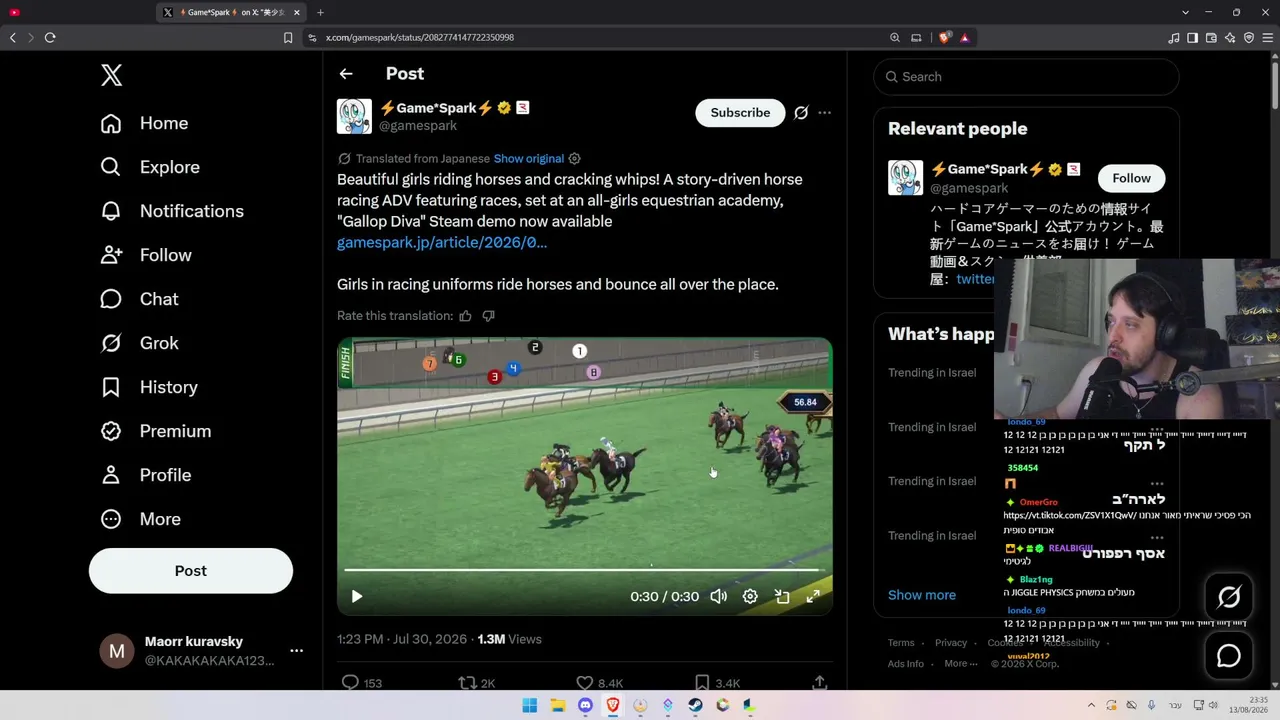Expand the tab search dropdown arrow
This screenshot has width=1280, height=720.
[1185, 12]
